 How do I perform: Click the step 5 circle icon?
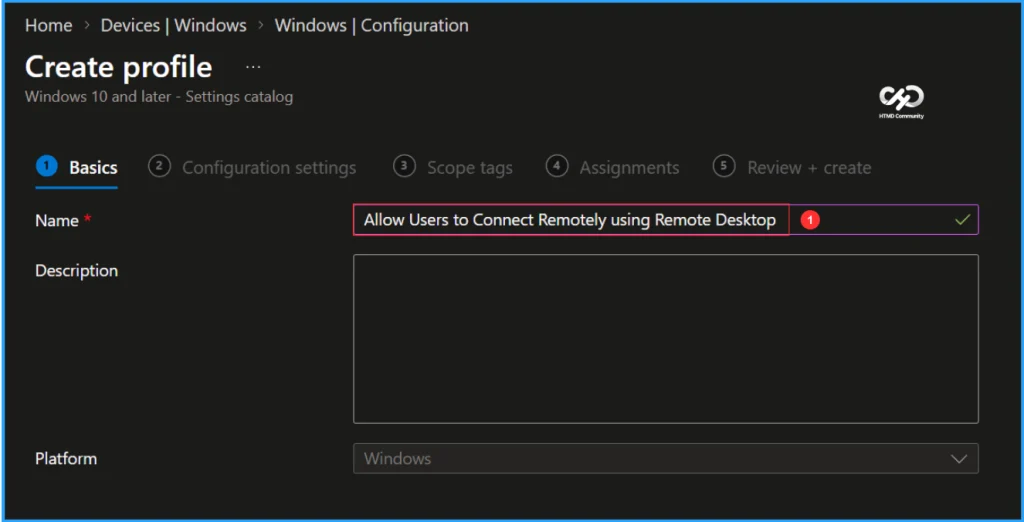tap(724, 166)
